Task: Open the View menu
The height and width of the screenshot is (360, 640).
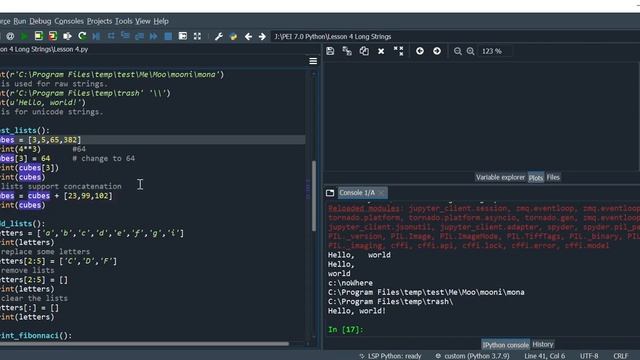Action: tap(143, 21)
